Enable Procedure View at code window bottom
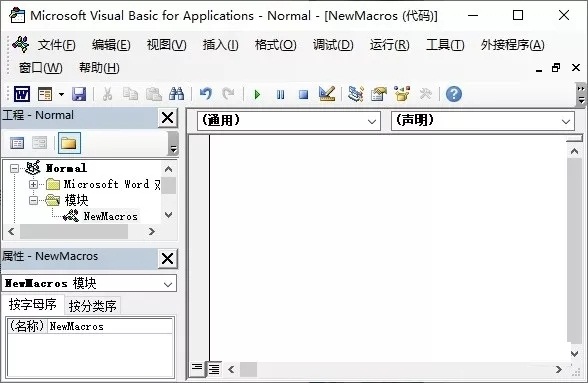This screenshot has width=588, height=383. [x=197, y=368]
